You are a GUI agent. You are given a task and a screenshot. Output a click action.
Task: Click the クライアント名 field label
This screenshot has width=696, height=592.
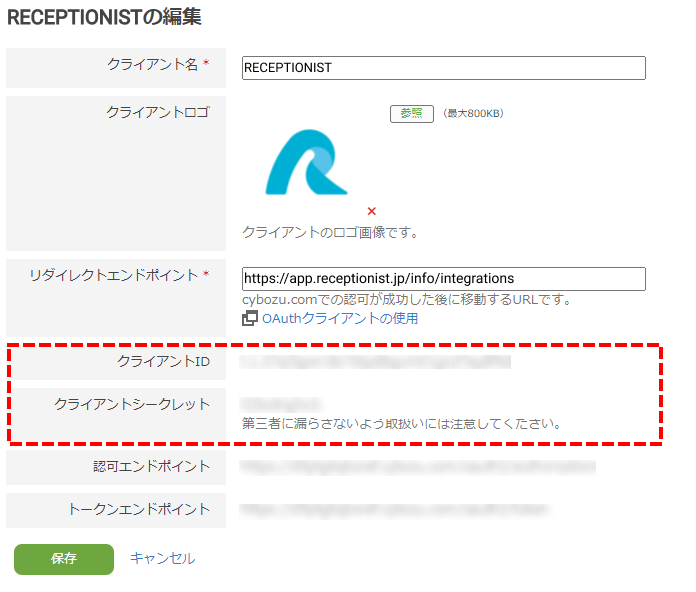(152, 64)
